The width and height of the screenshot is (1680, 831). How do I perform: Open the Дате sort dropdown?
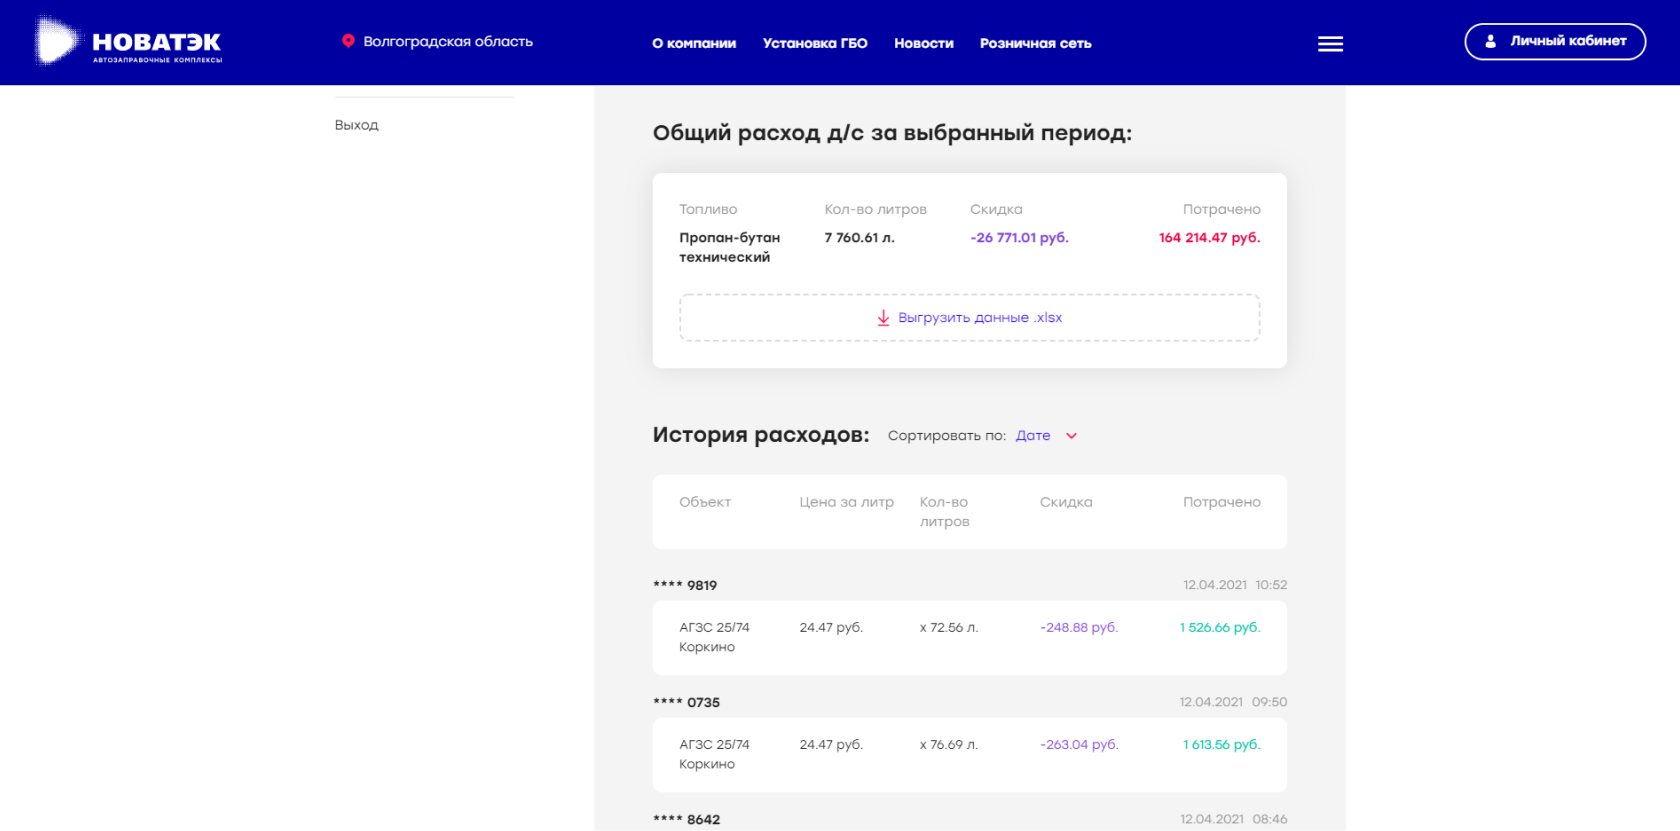tap(1033, 436)
